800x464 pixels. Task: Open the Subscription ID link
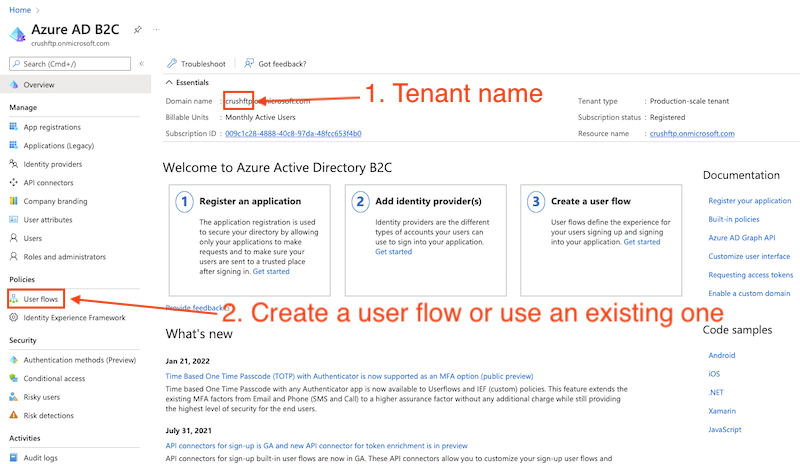pyautogui.click(x=293, y=133)
